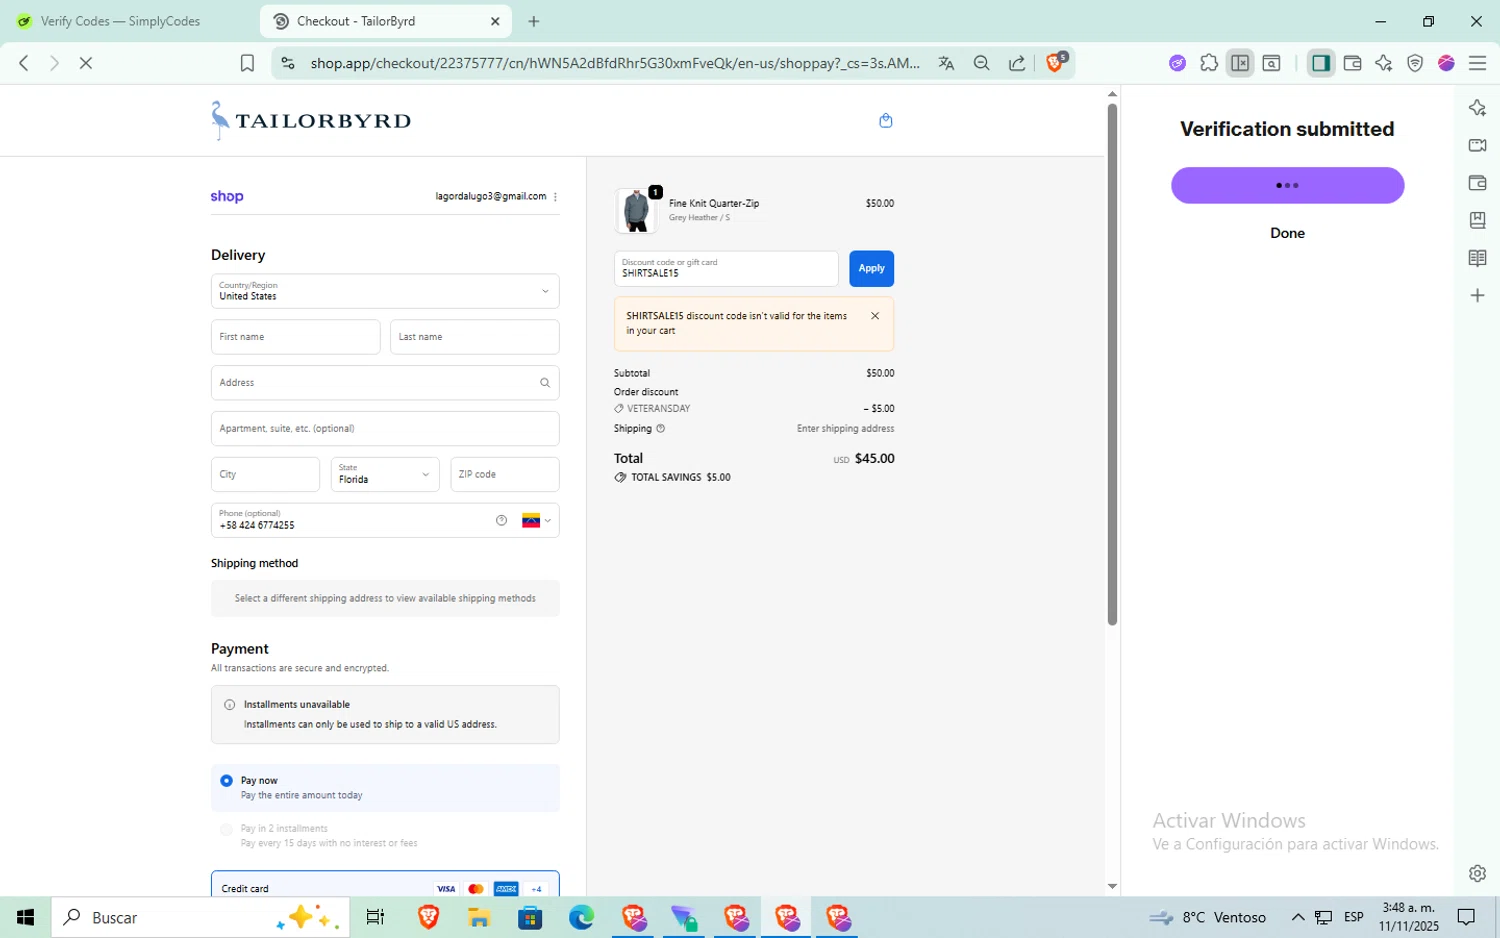Viewport: 1500px width, 938px height.
Task: Click the page vertical scrollbar thumb
Action: (x=1112, y=365)
